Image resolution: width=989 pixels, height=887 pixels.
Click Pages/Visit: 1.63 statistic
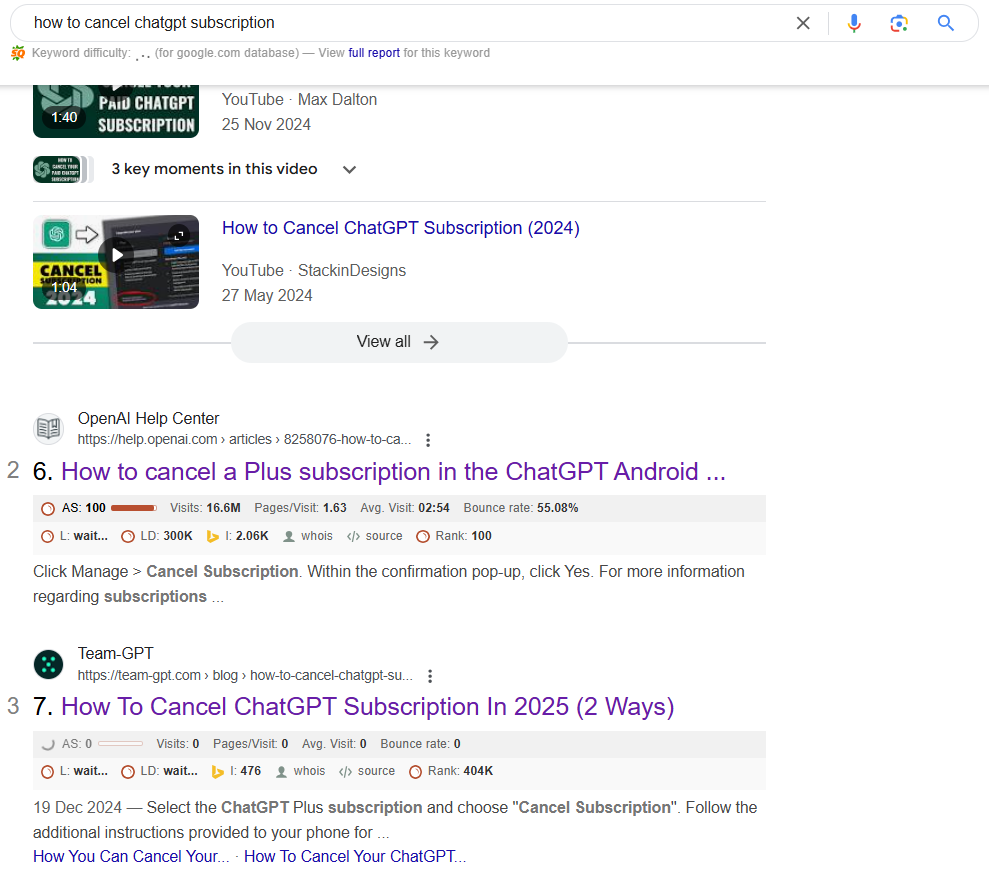pos(300,508)
